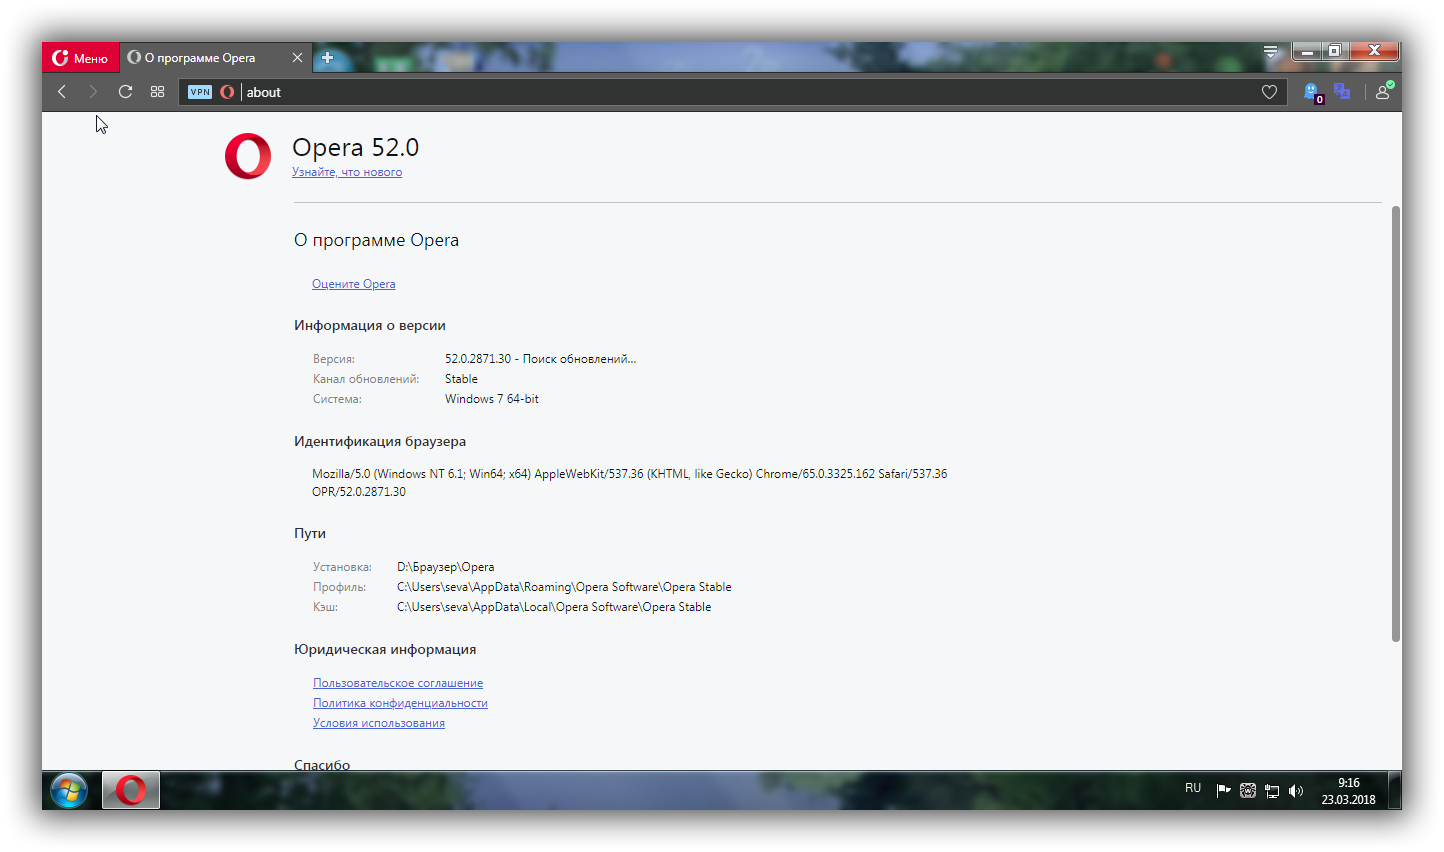
Task: Minimize the Opera window
Action: [1306, 51]
